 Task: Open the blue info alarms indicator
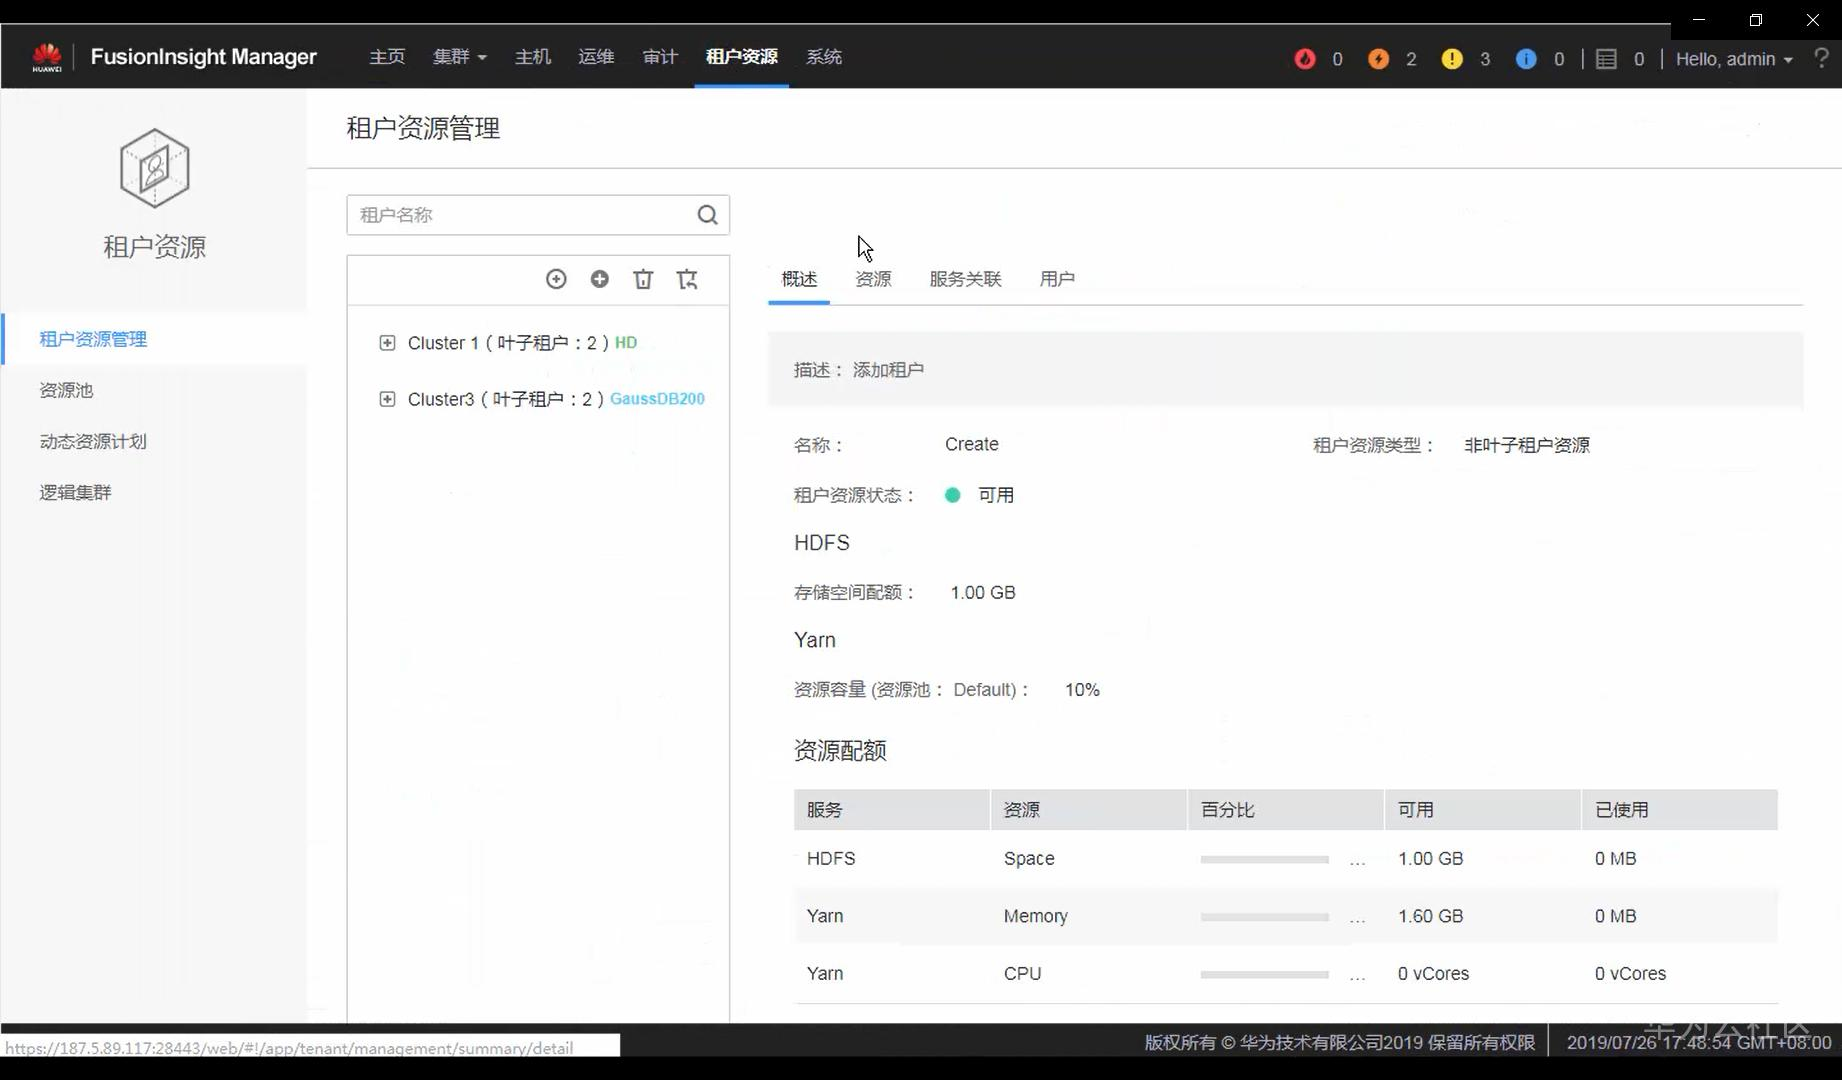point(1526,59)
